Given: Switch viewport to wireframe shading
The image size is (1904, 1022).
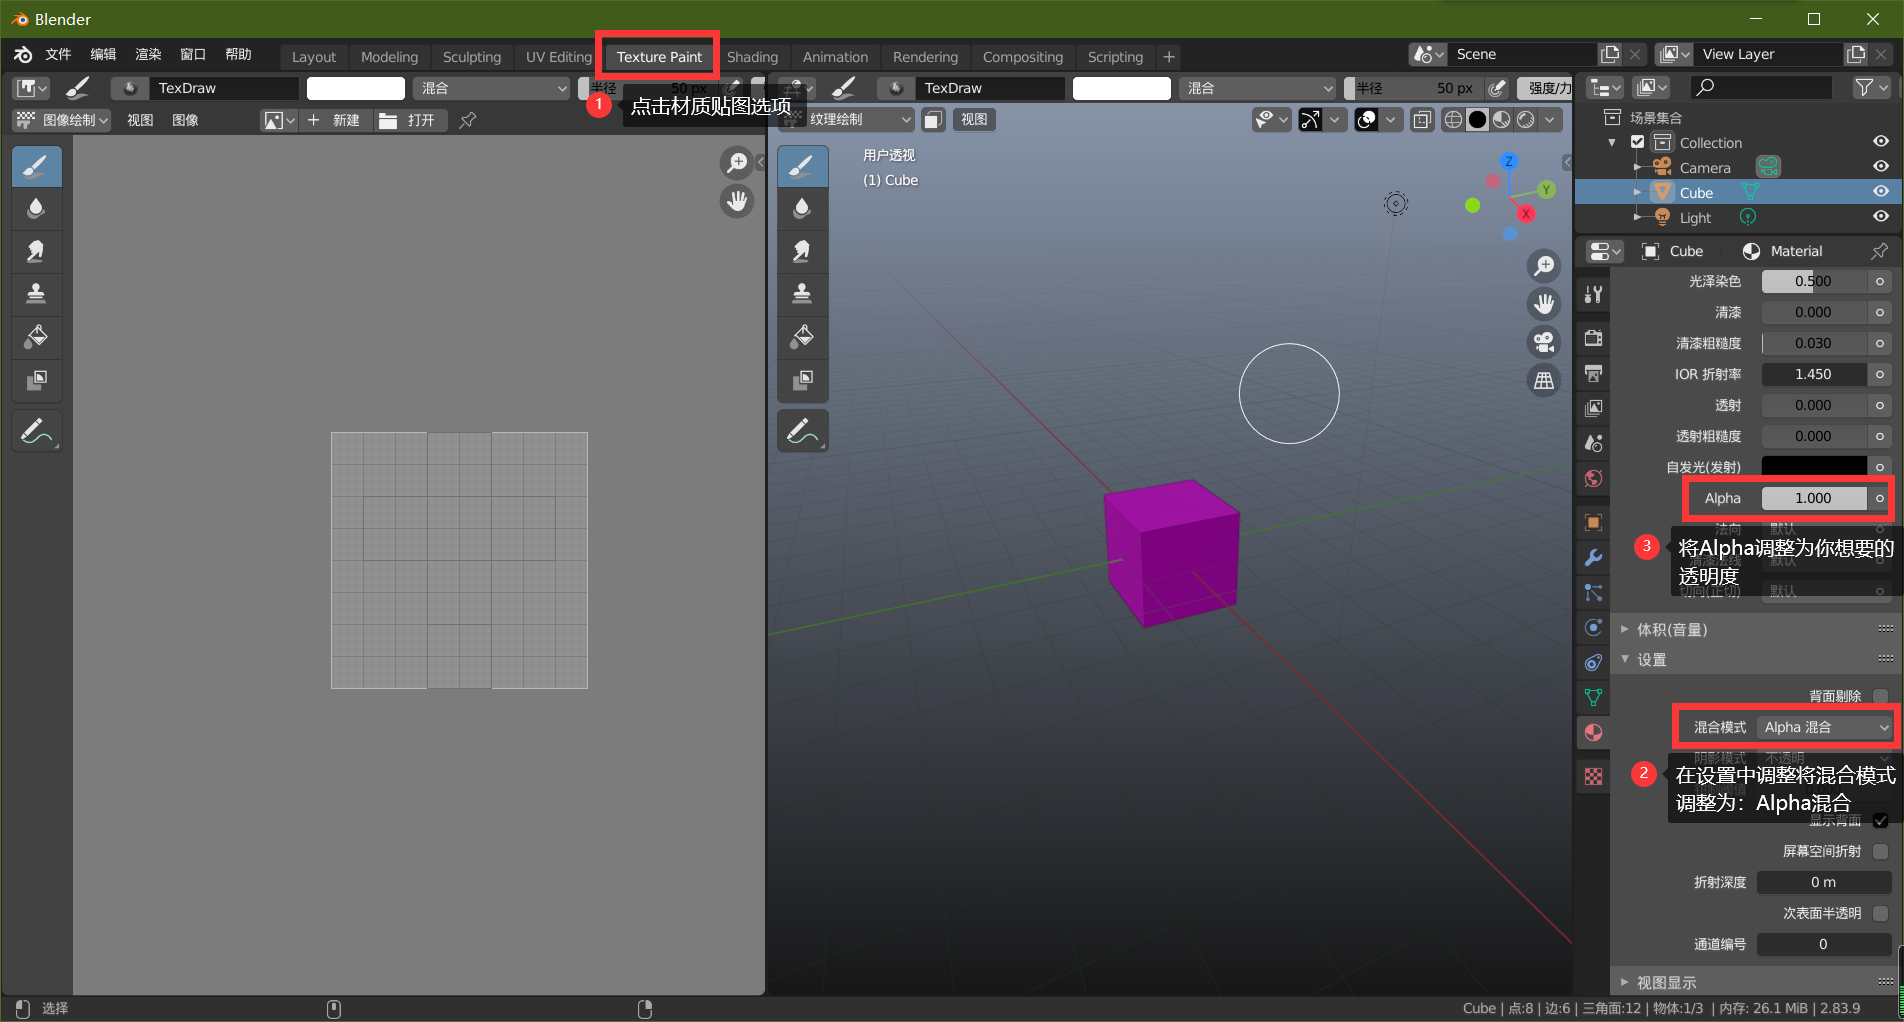Looking at the screenshot, I should tap(1454, 120).
